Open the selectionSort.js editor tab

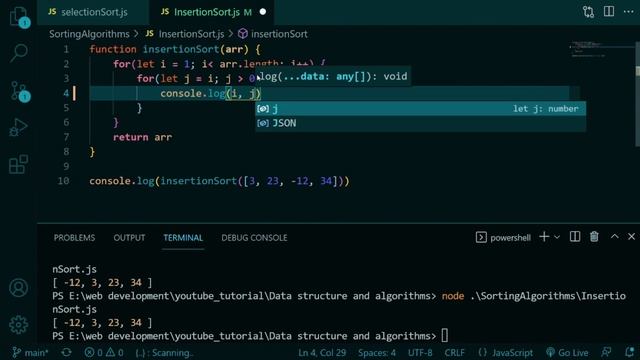click(93, 12)
